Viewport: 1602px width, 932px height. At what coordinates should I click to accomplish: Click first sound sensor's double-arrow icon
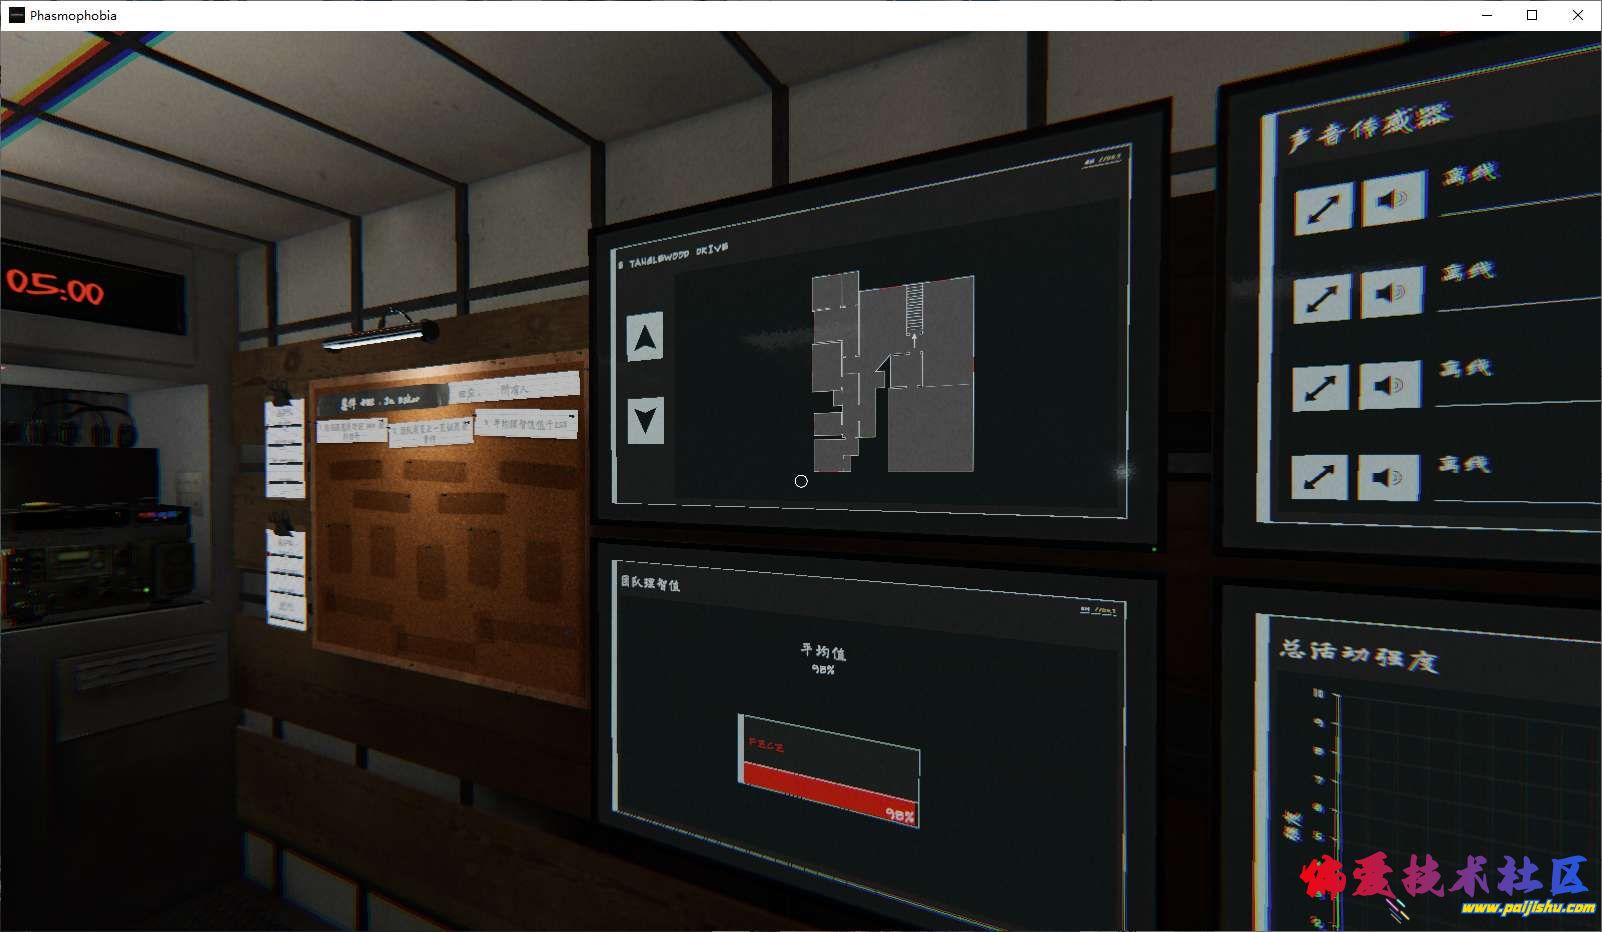[1323, 209]
